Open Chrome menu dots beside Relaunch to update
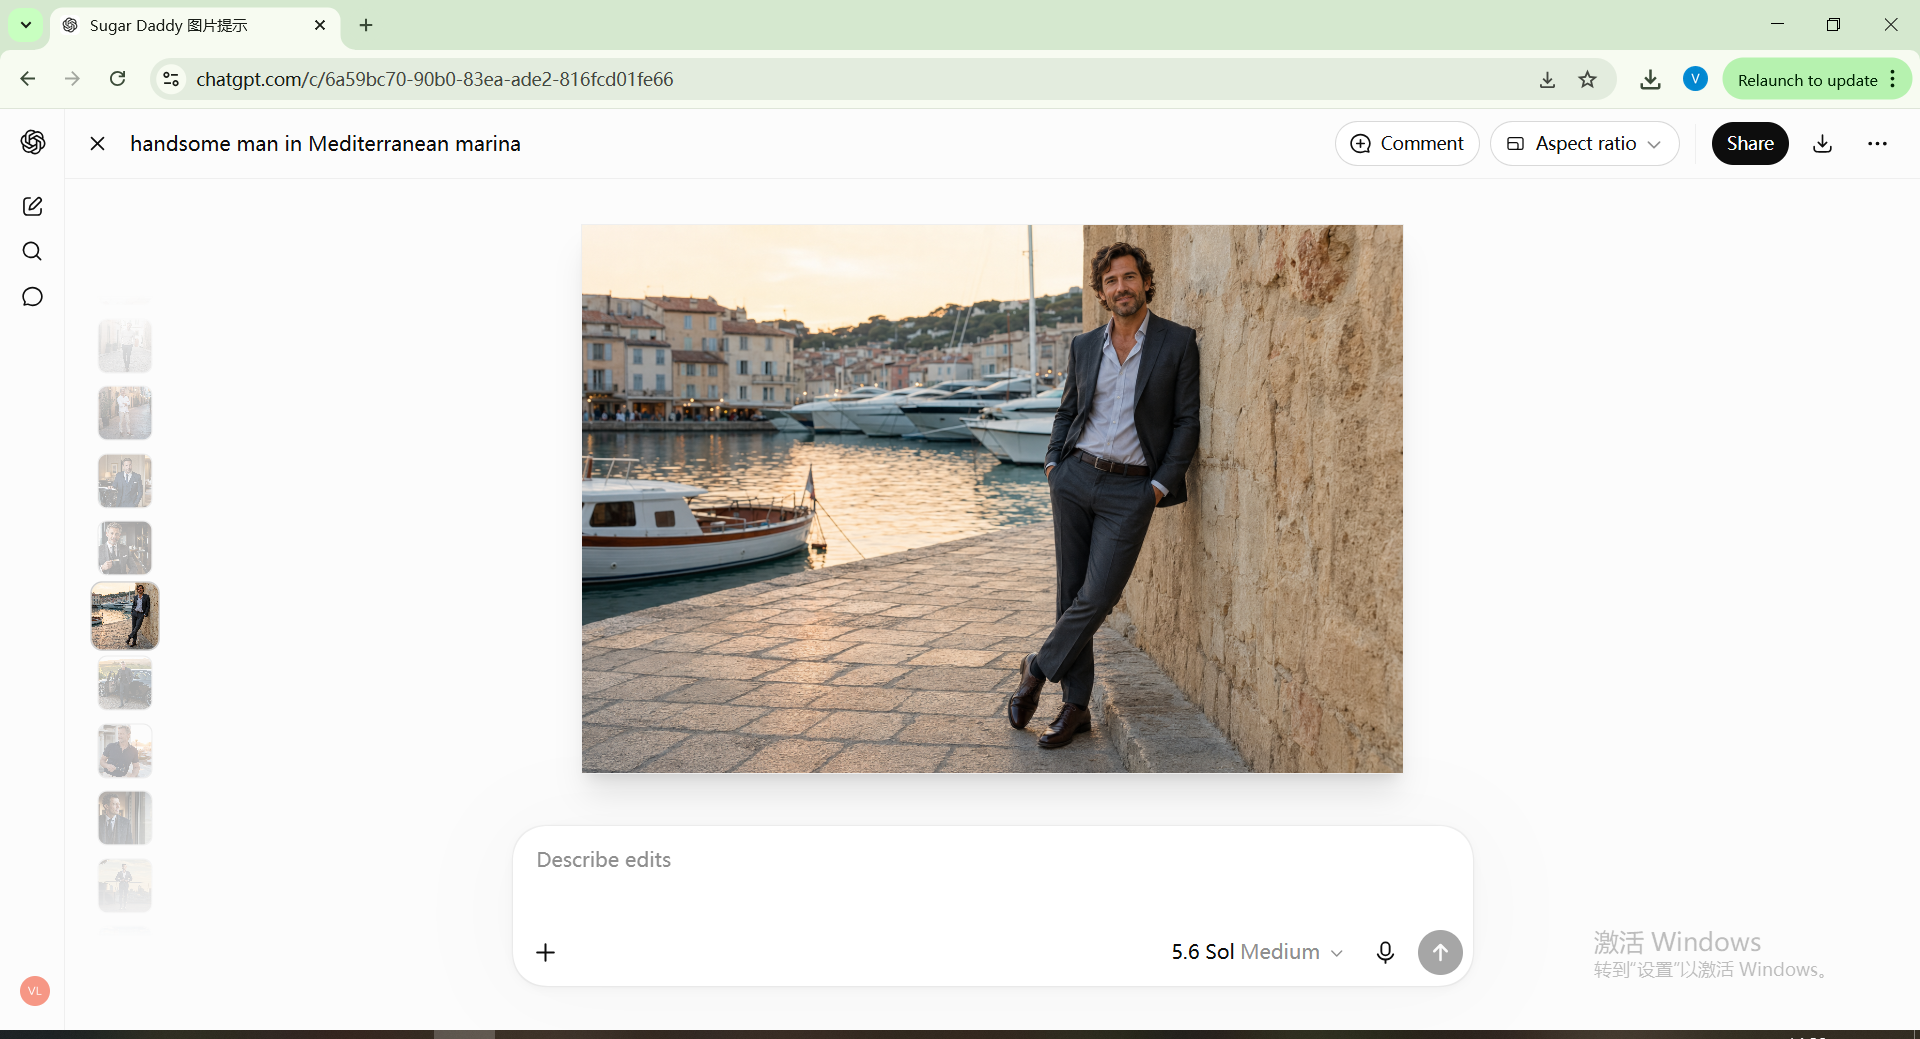The height and width of the screenshot is (1039, 1920). pos(1893,79)
